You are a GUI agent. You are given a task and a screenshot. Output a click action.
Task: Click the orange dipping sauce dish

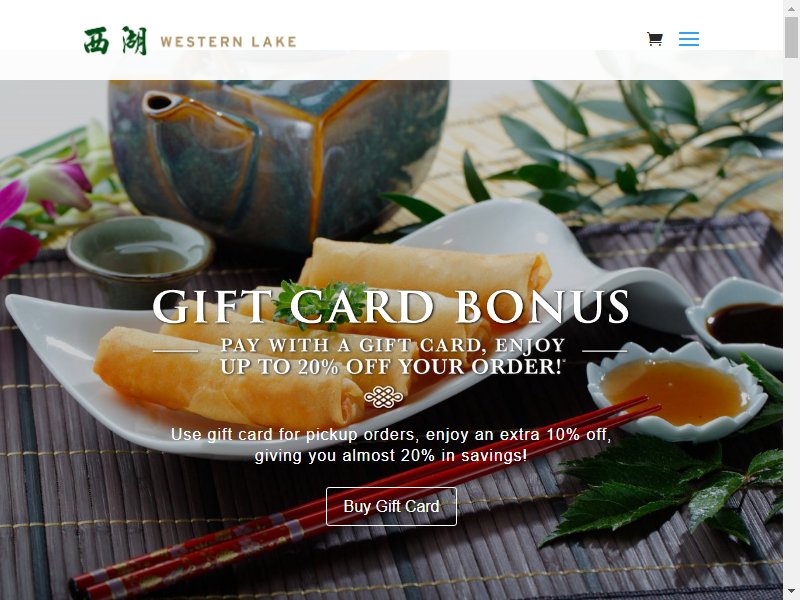pyautogui.click(x=676, y=392)
